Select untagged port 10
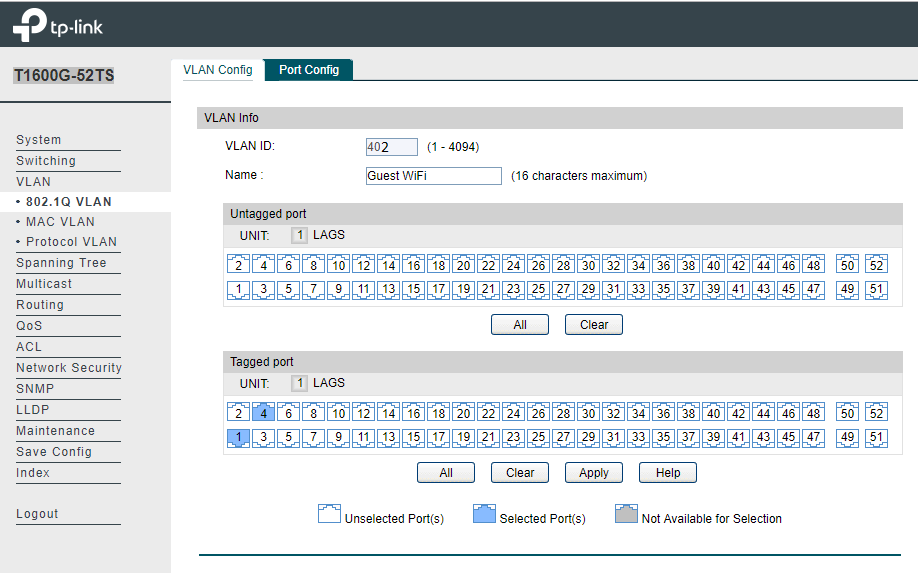 (338, 265)
